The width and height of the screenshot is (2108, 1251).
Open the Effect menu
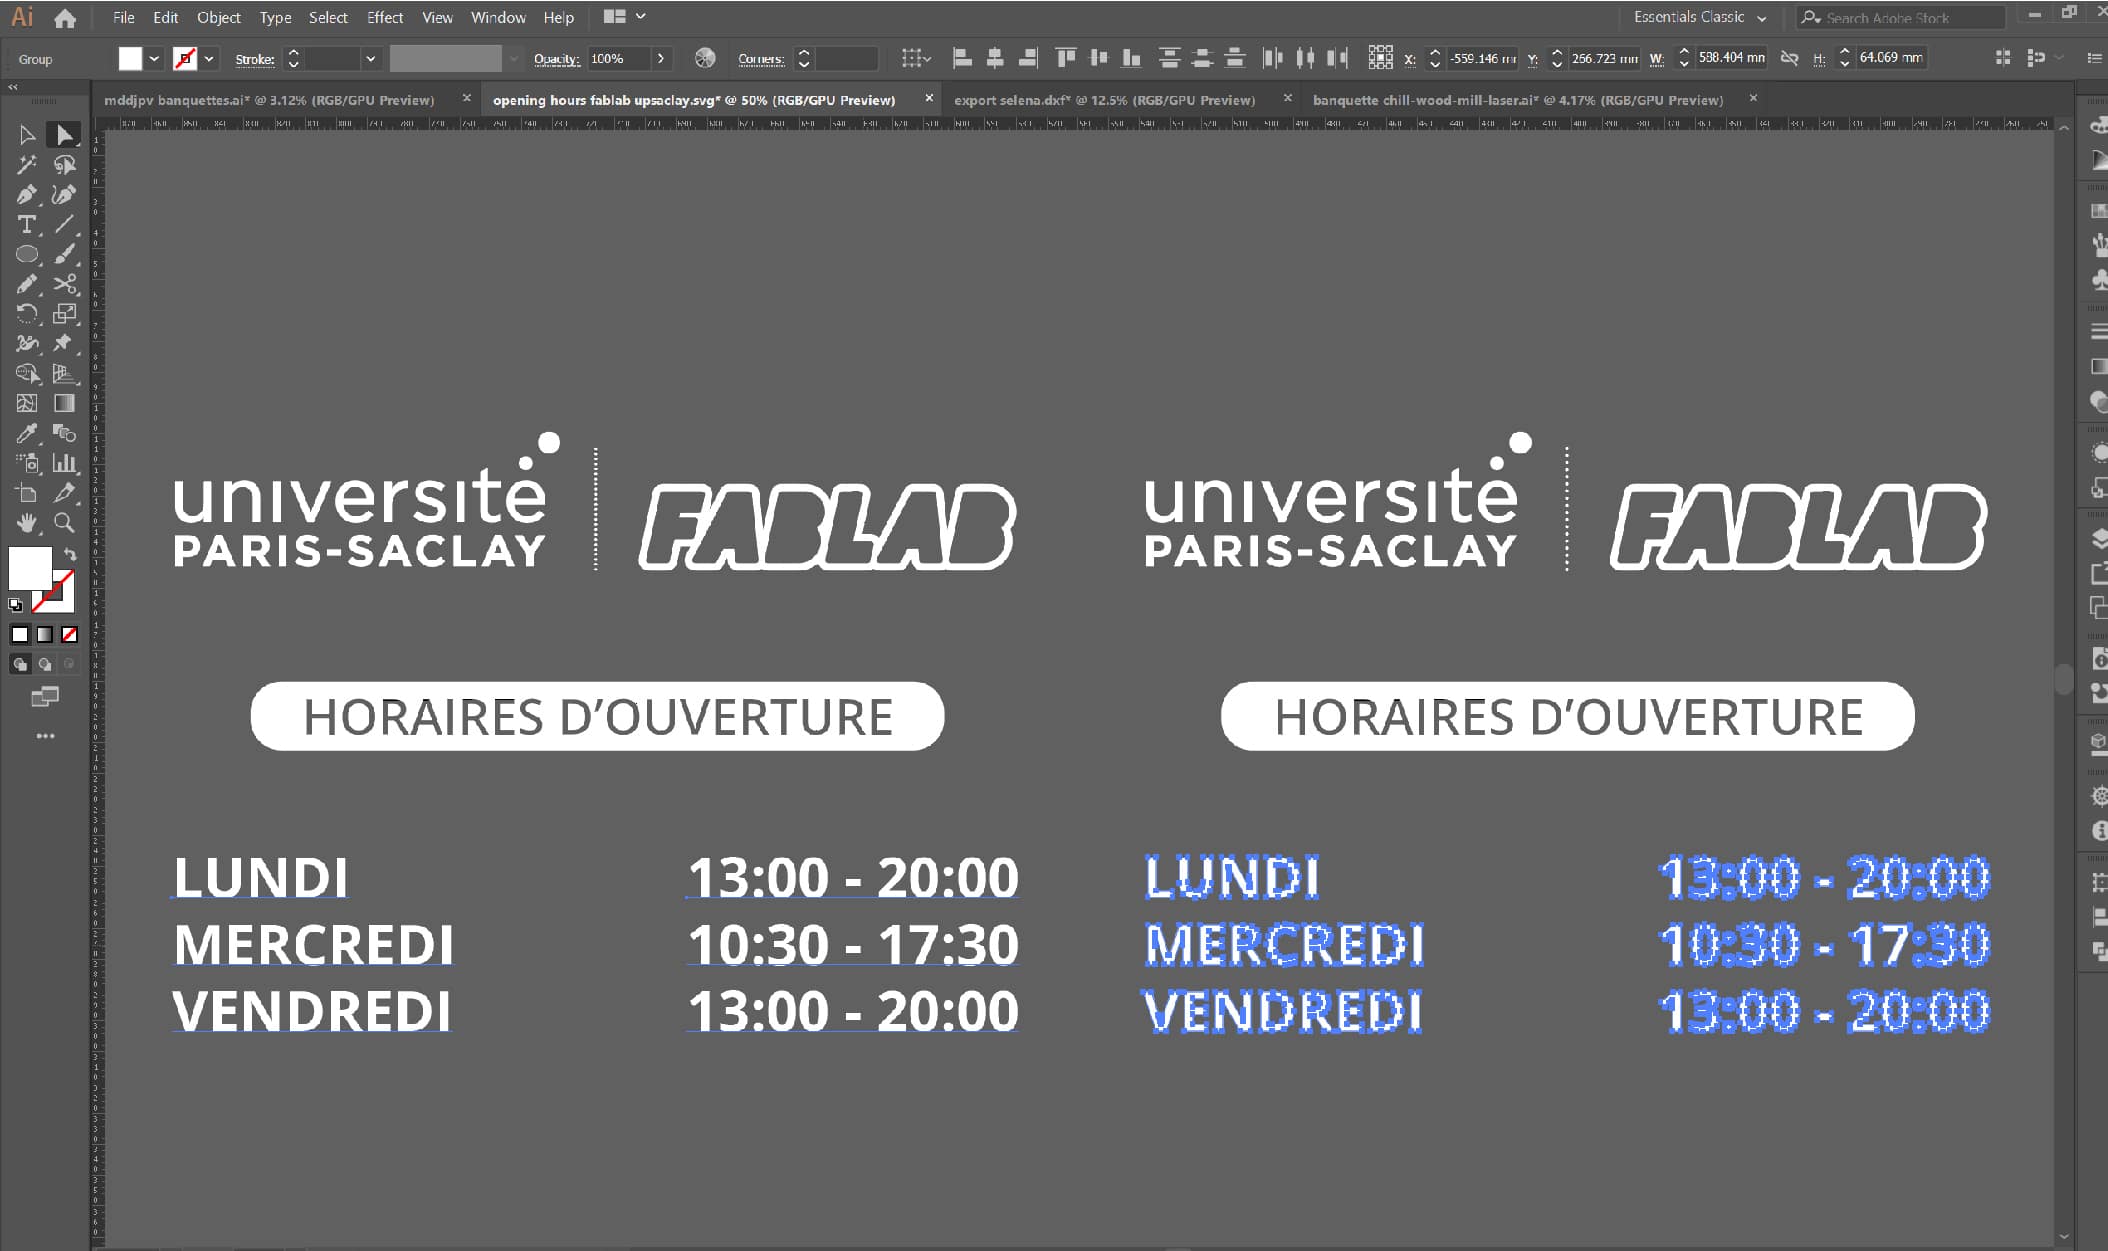(384, 17)
